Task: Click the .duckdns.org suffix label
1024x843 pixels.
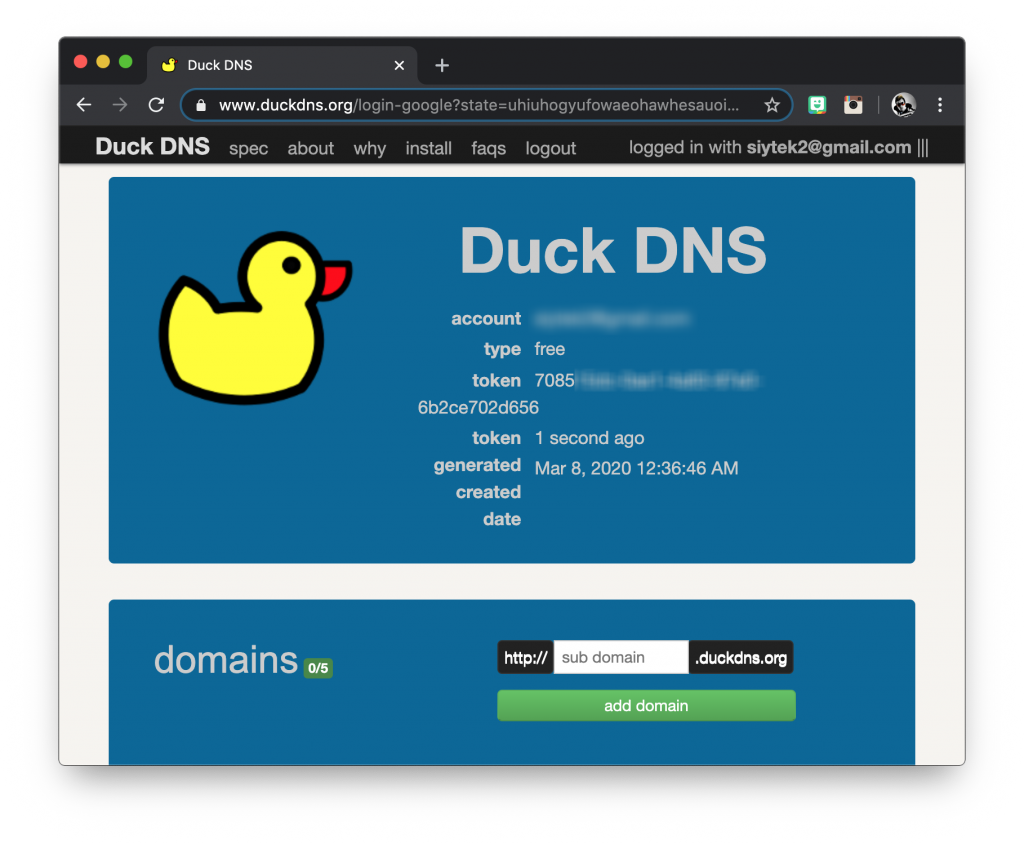Action: 741,658
